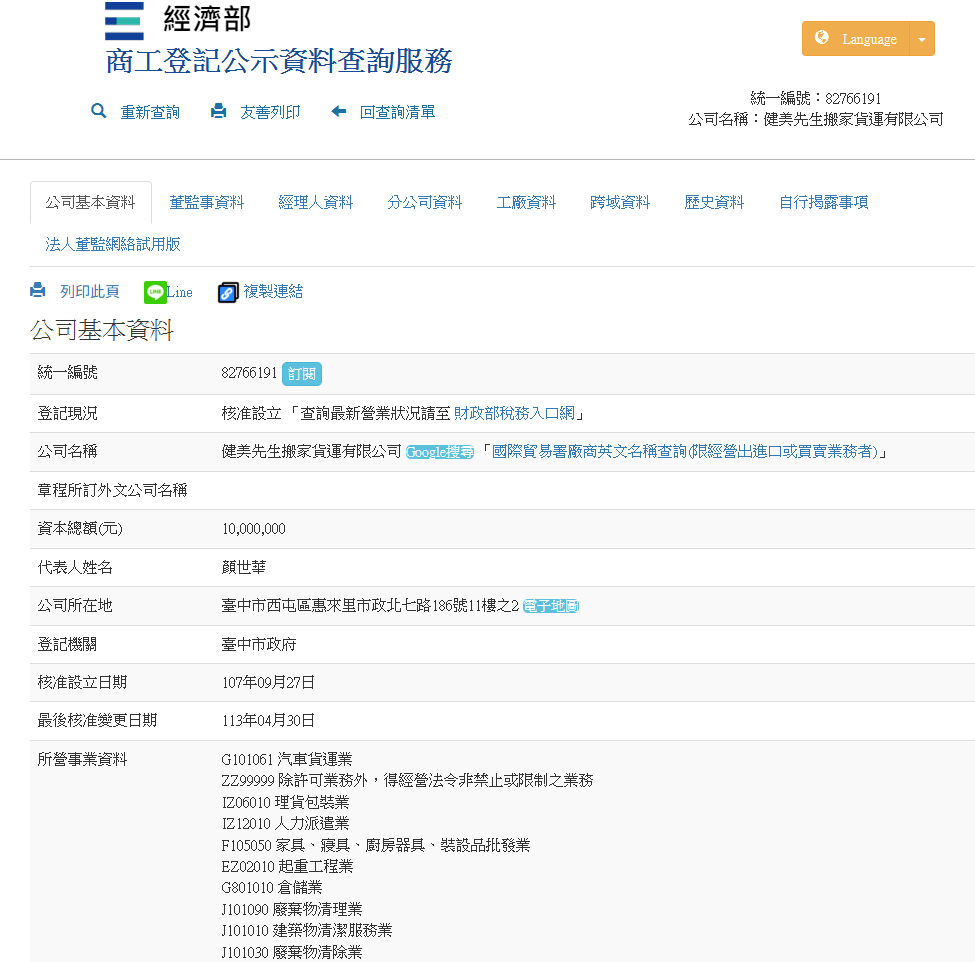Viewport: 975px width, 962px height.
Task: Switch to the 董監事資料 tab
Action: tap(207, 202)
